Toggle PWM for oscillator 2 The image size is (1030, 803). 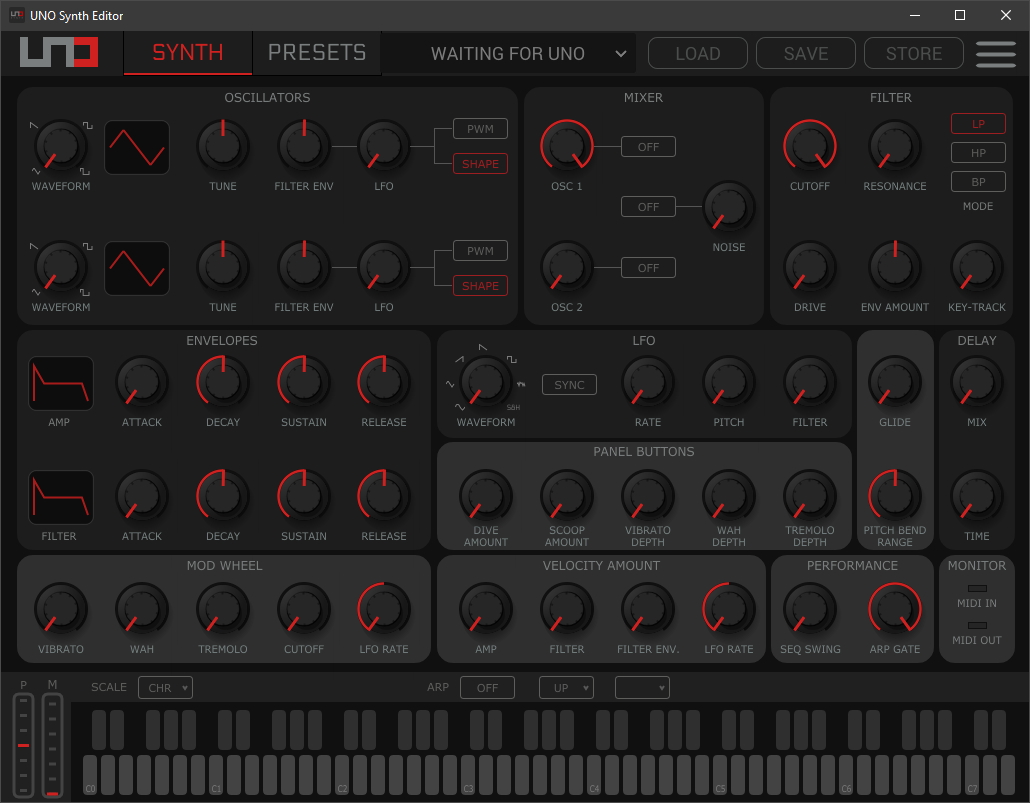click(x=480, y=251)
